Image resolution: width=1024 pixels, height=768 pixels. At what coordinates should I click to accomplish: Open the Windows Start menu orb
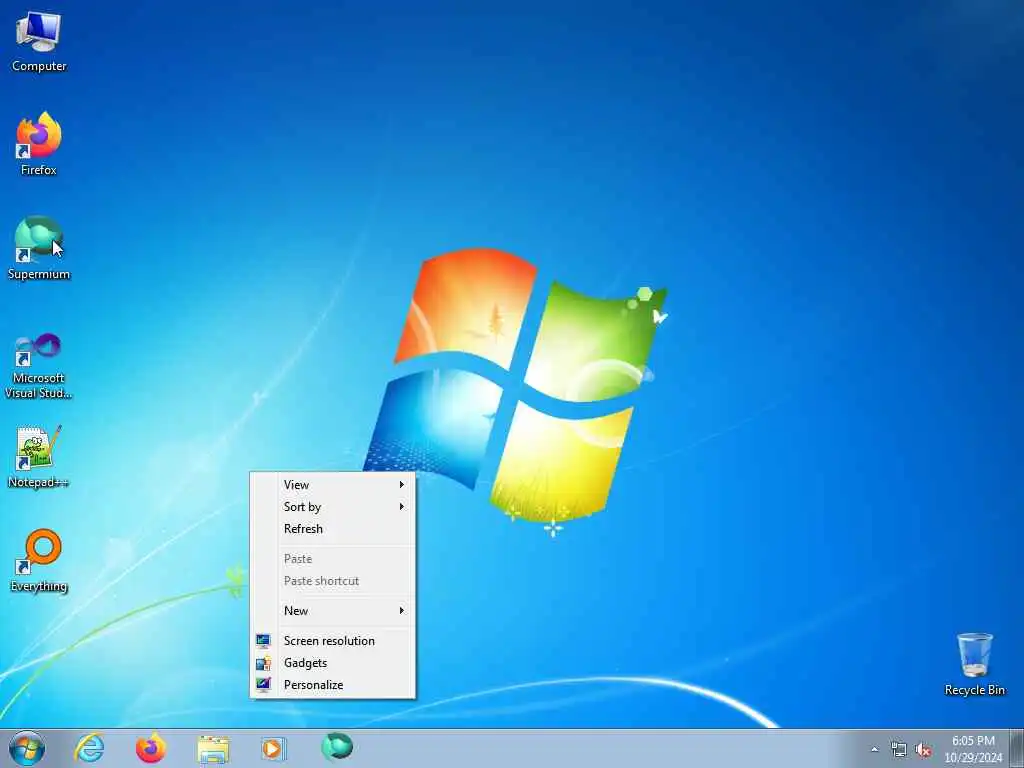click(x=27, y=748)
